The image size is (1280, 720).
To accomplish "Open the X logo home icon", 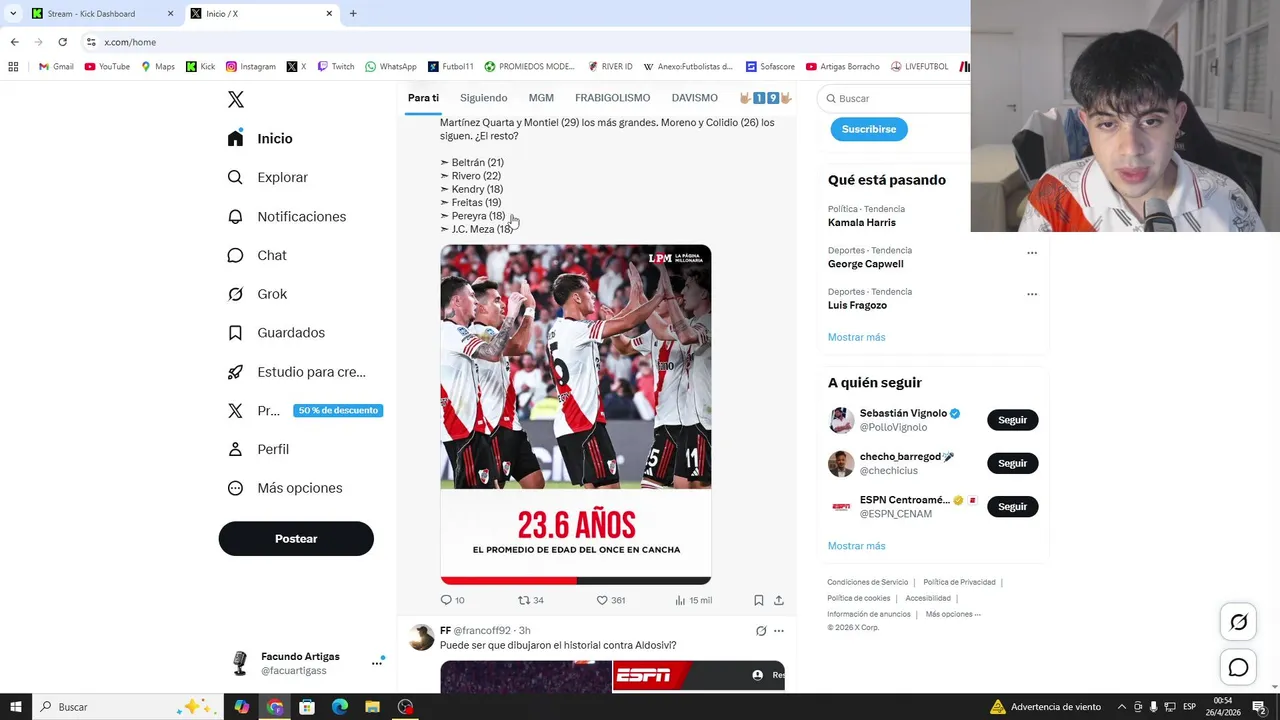I will 236,99.
